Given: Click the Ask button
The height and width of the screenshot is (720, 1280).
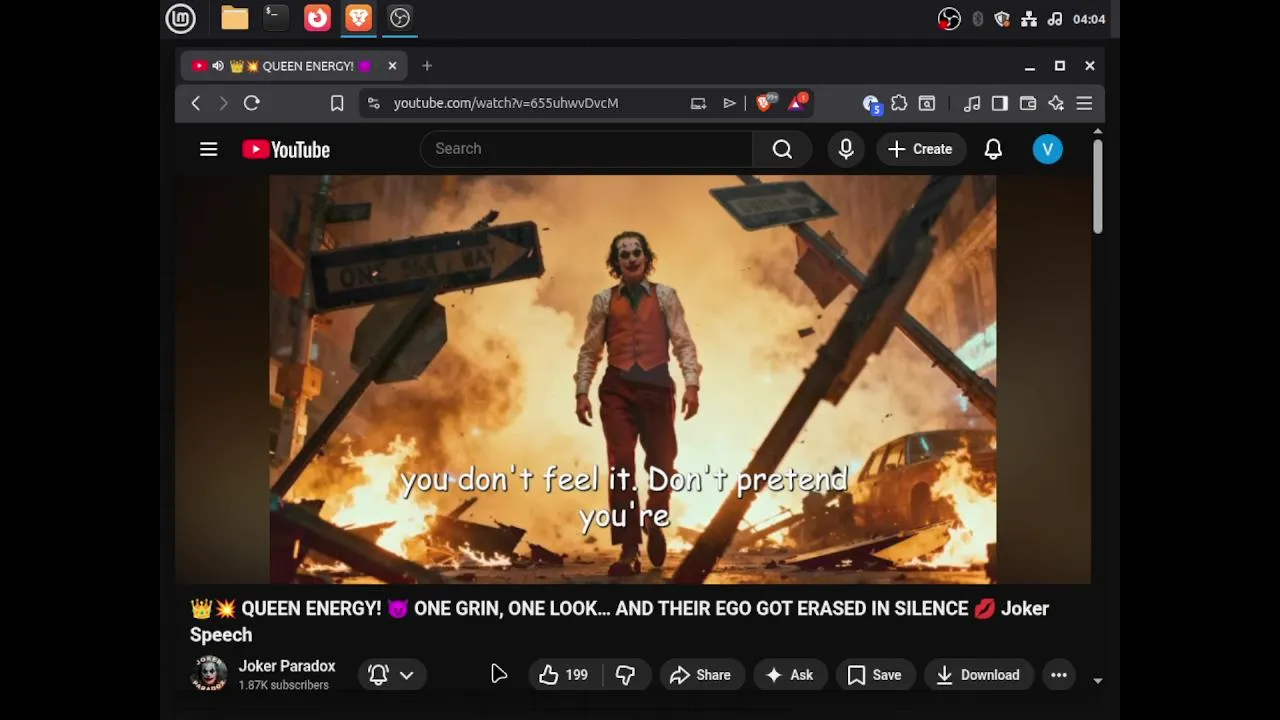Looking at the screenshot, I should [789, 675].
